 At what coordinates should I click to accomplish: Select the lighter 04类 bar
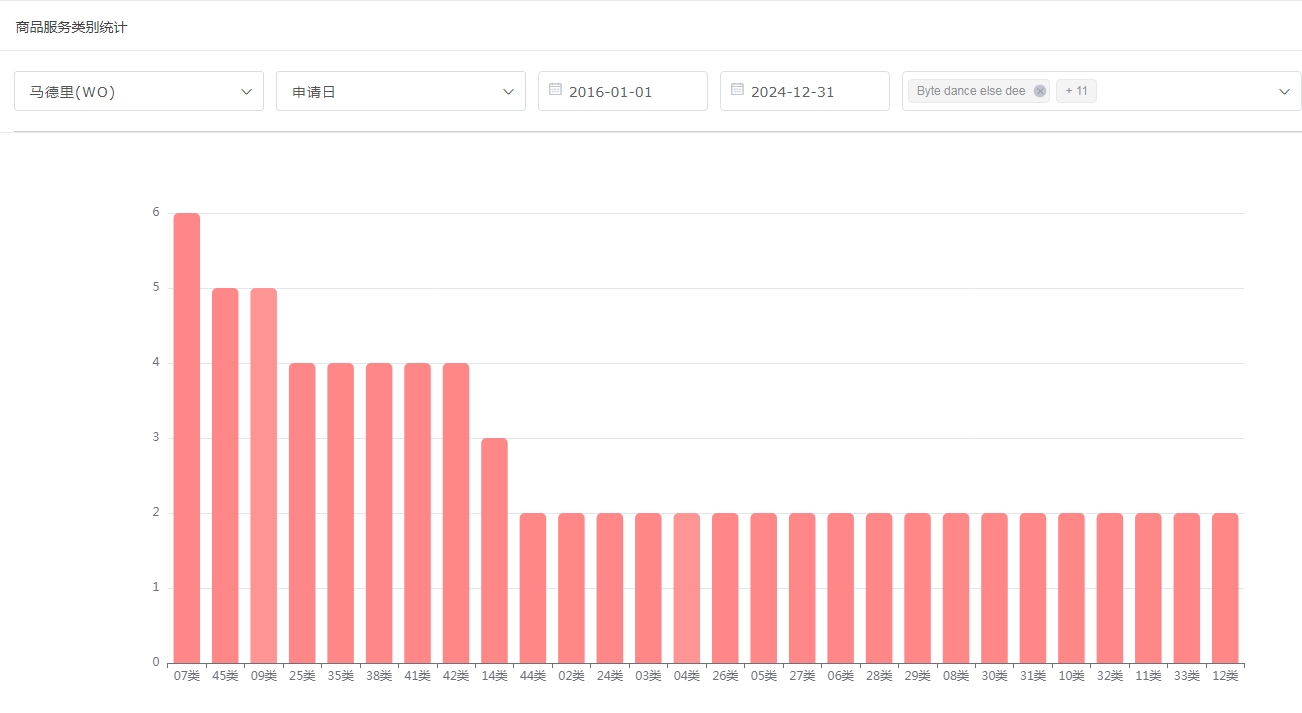coord(686,588)
